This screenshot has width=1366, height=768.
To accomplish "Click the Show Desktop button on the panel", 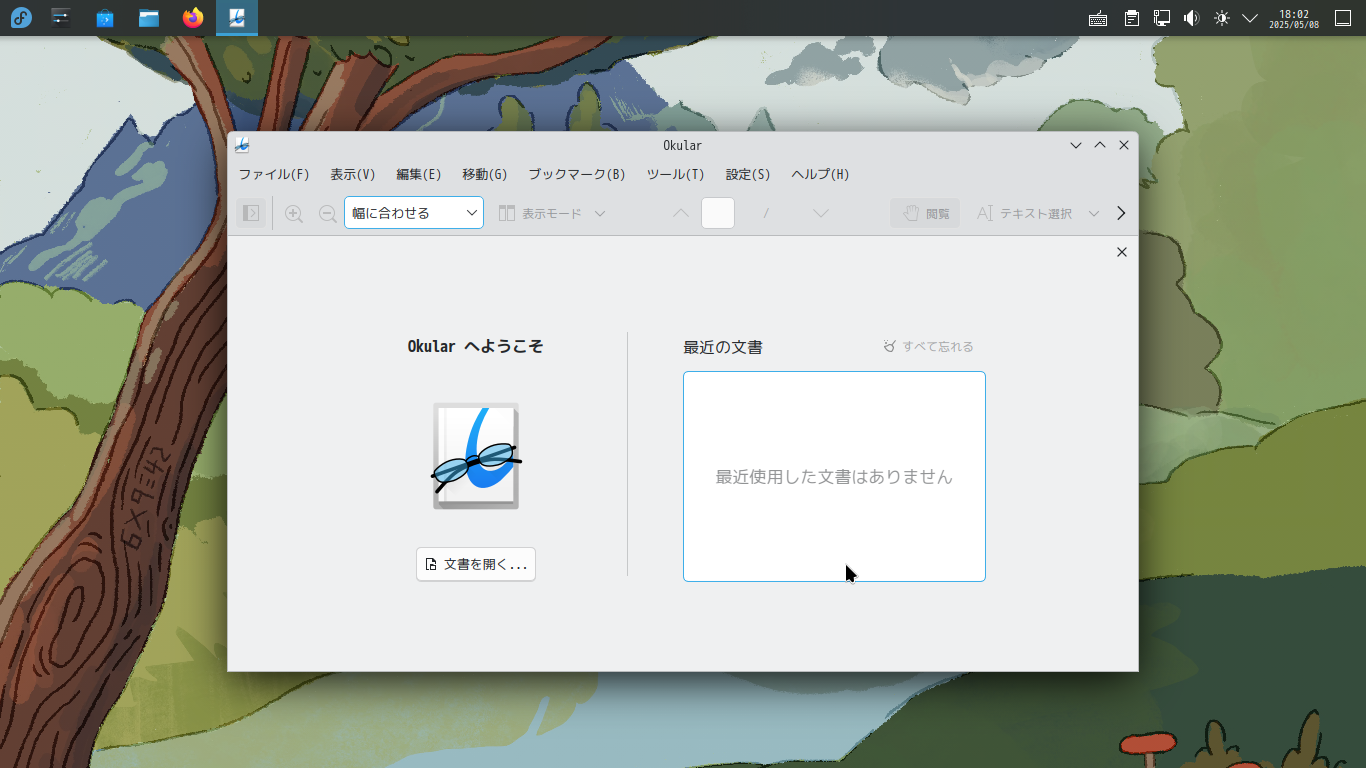I will click(1343, 18).
